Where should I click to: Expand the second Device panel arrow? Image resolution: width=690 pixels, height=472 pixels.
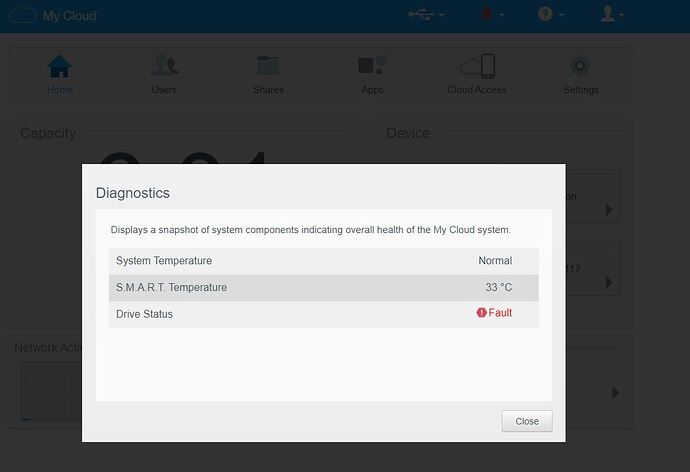click(609, 282)
